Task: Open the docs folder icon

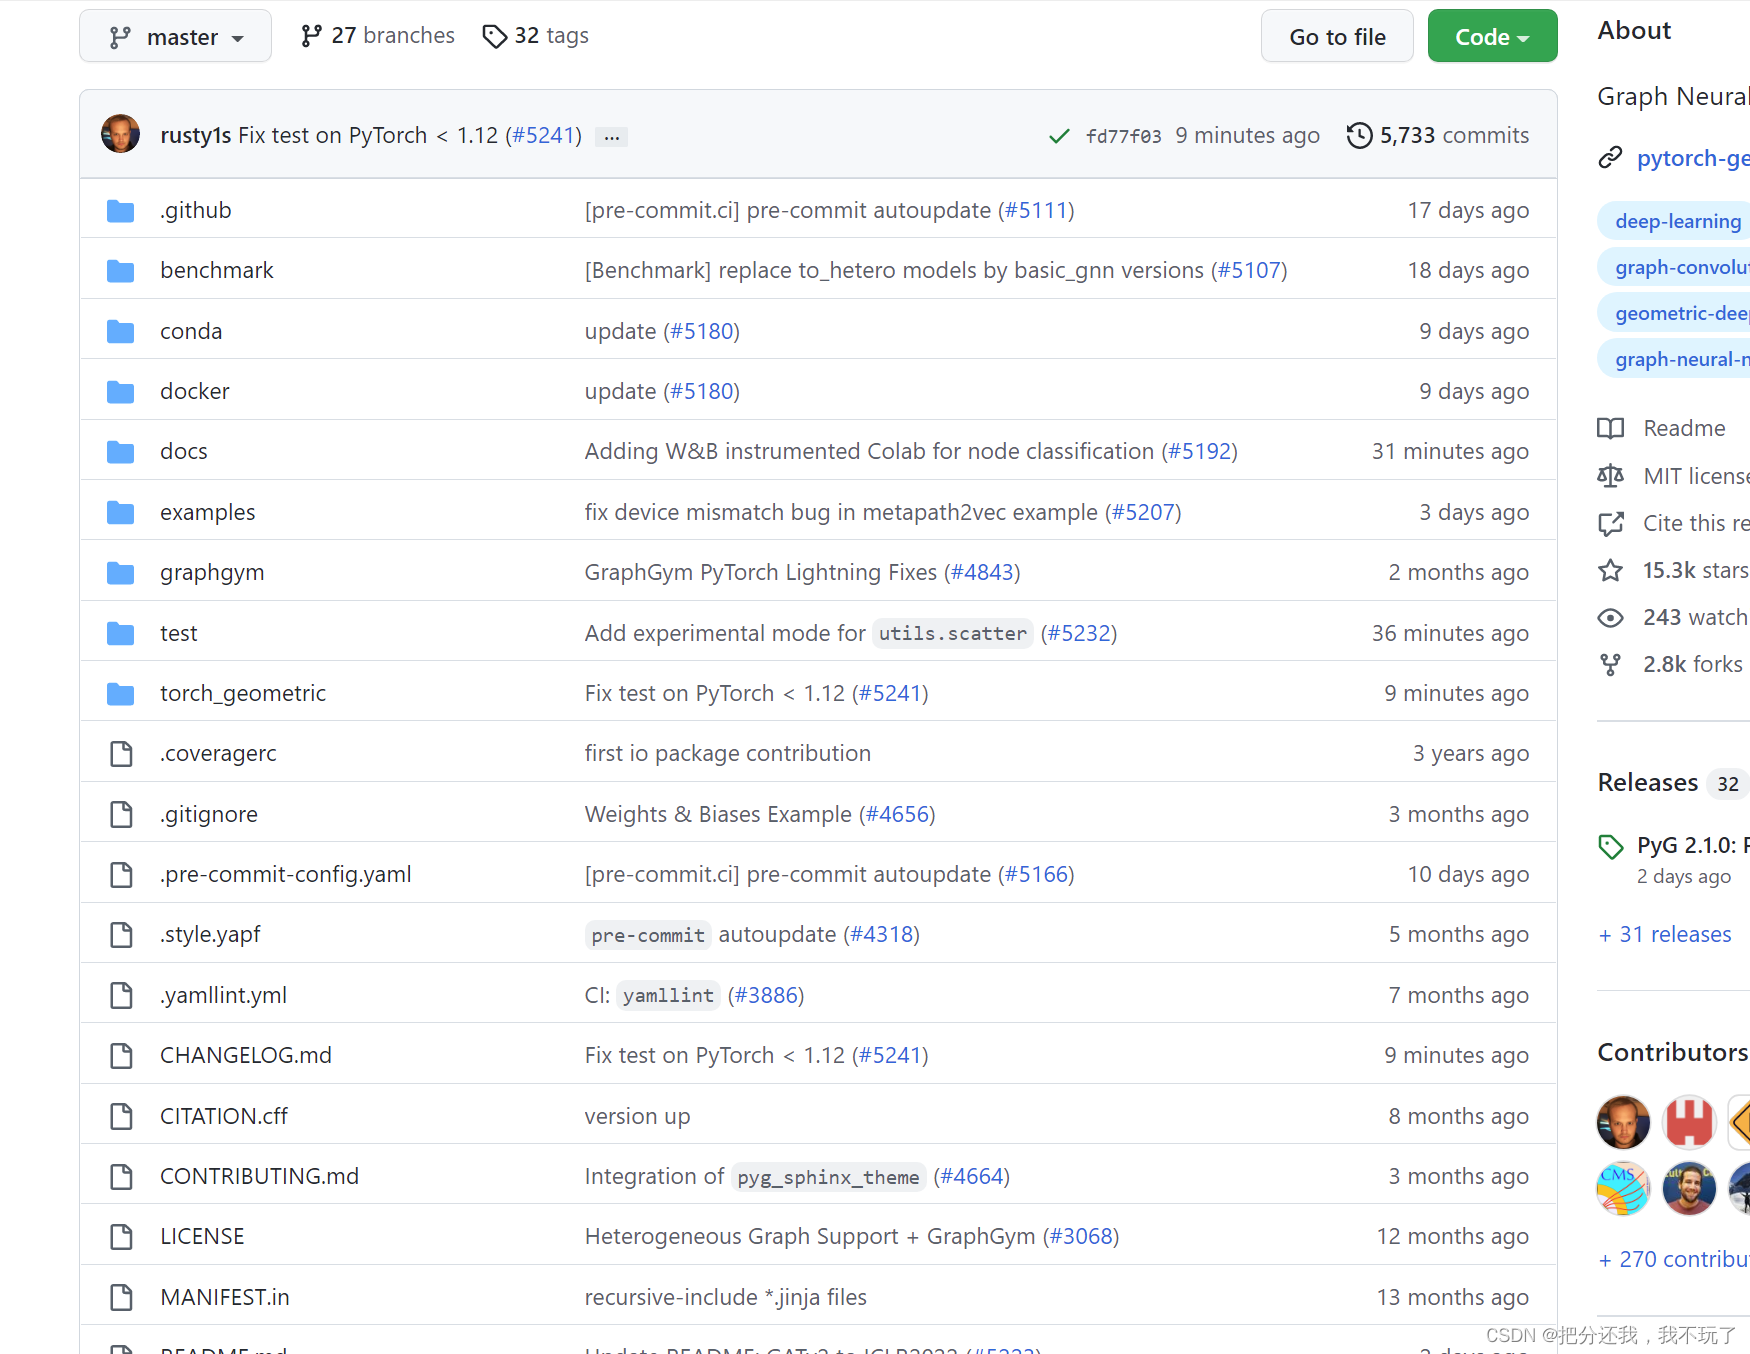Action: (x=120, y=451)
